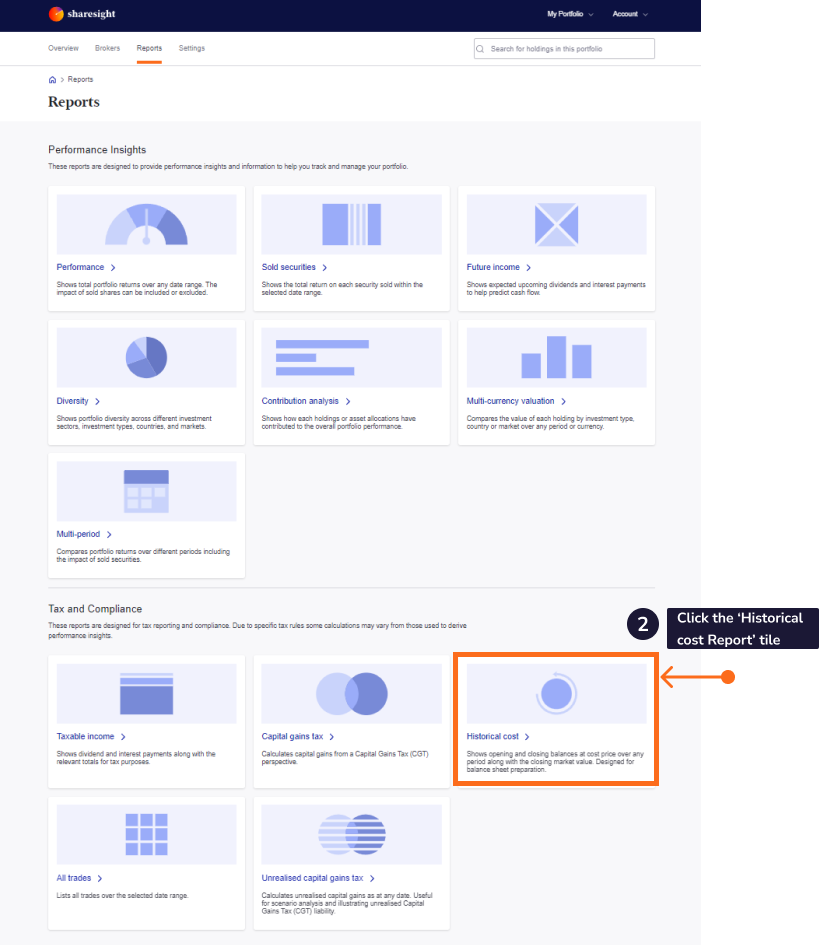819x945 pixels.
Task: Click the home breadcrumb icon
Action: (52, 80)
